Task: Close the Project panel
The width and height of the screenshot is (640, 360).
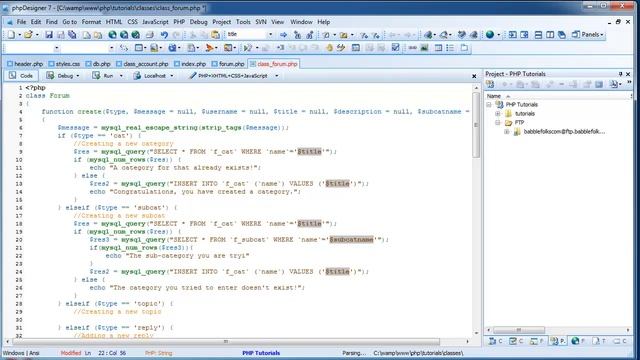Action: coord(628,74)
